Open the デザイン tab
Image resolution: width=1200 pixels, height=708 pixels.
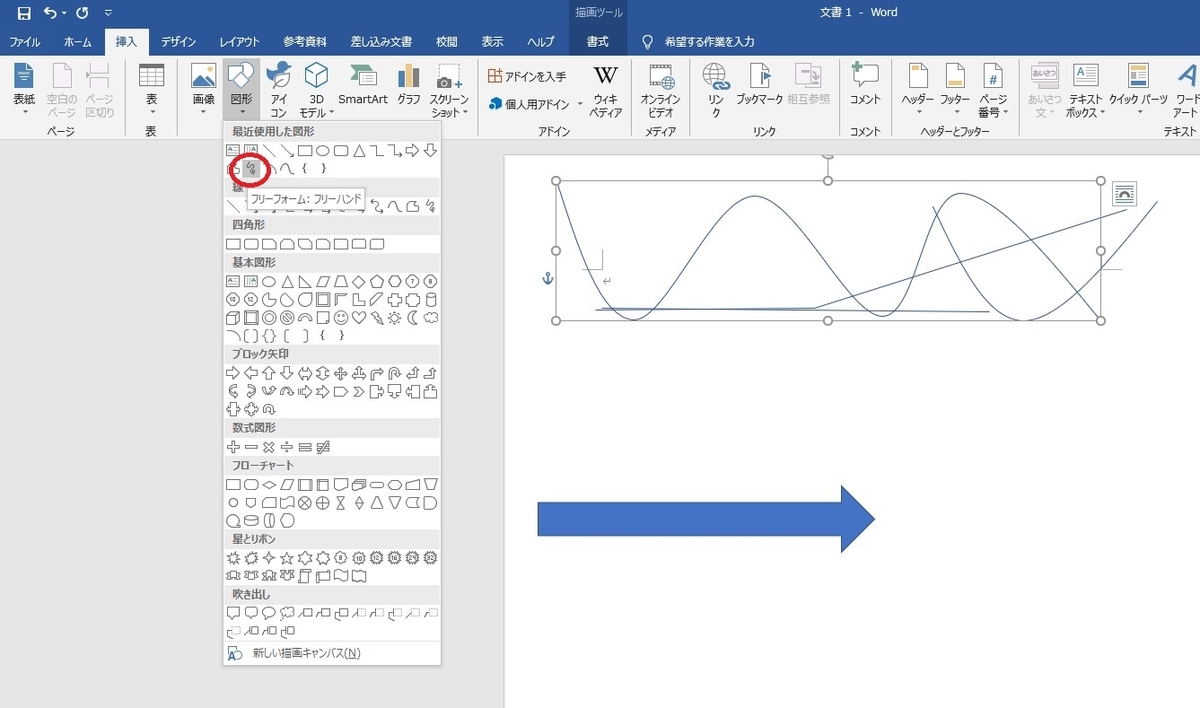178,42
